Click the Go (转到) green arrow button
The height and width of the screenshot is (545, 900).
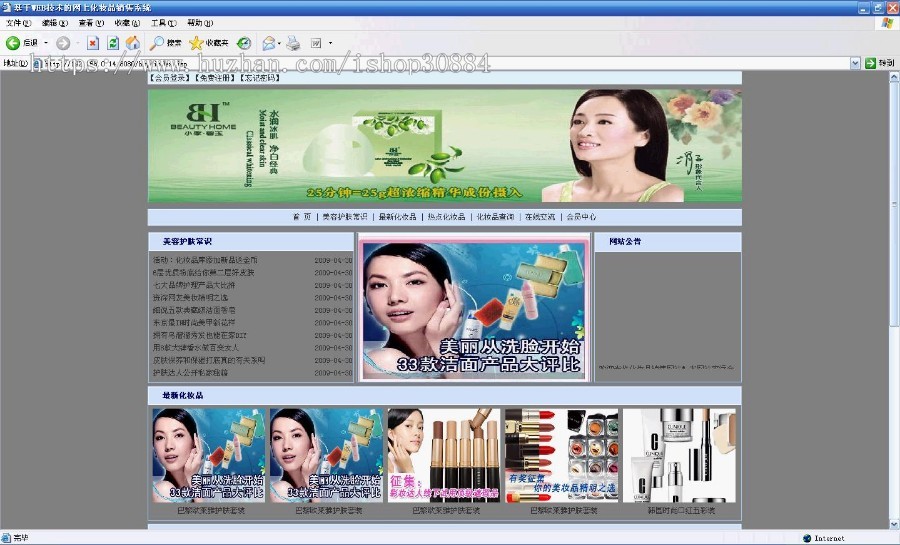880,63
